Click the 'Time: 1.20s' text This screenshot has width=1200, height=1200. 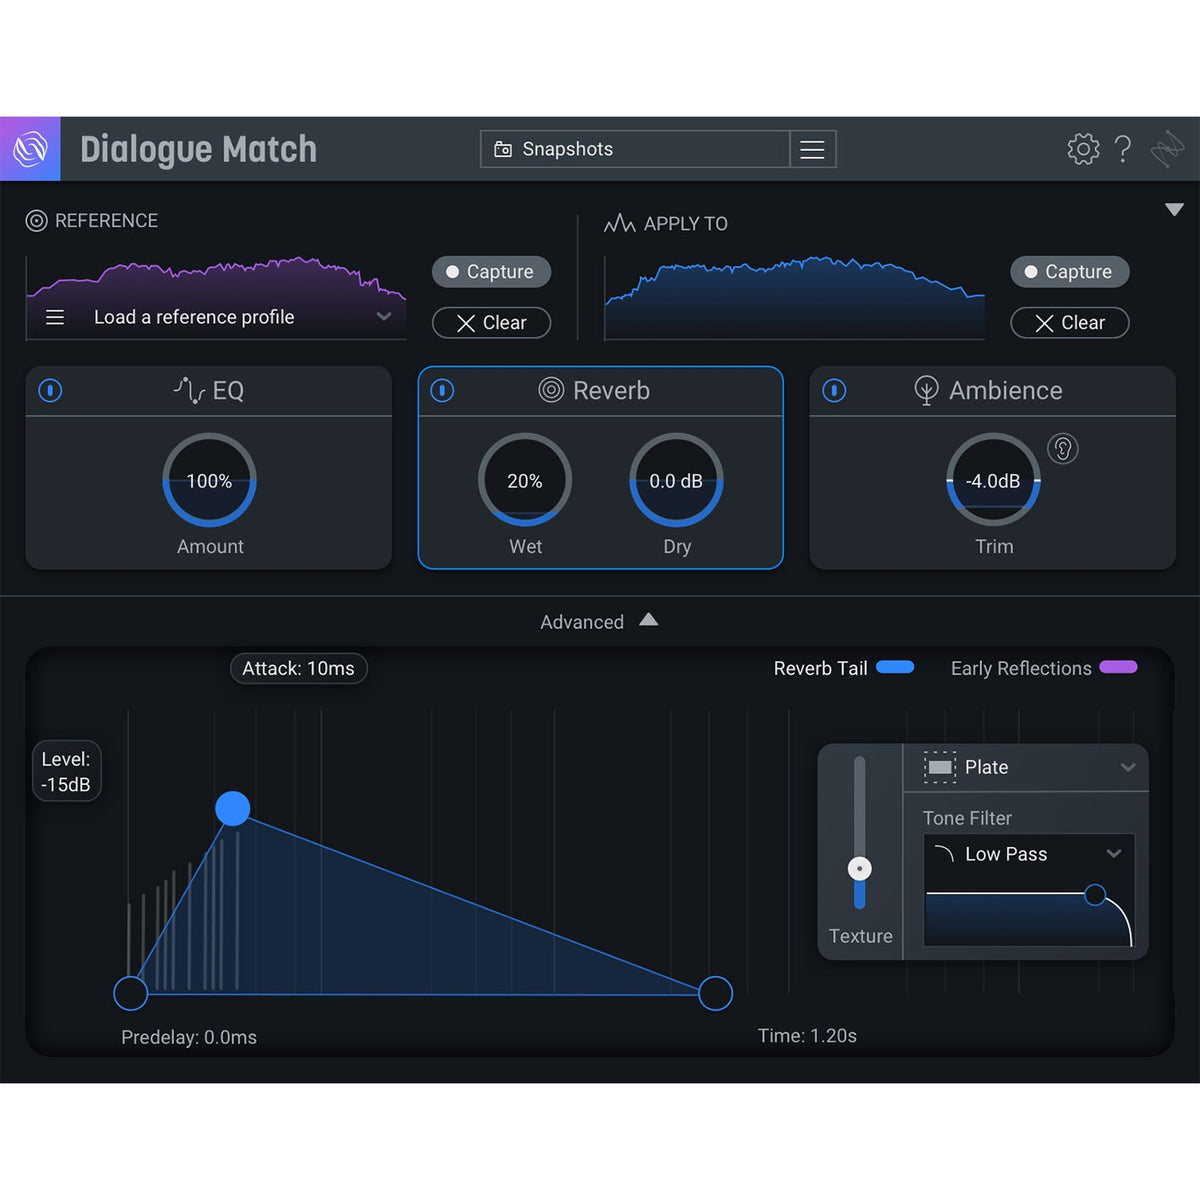pyautogui.click(x=807, y=1035)
